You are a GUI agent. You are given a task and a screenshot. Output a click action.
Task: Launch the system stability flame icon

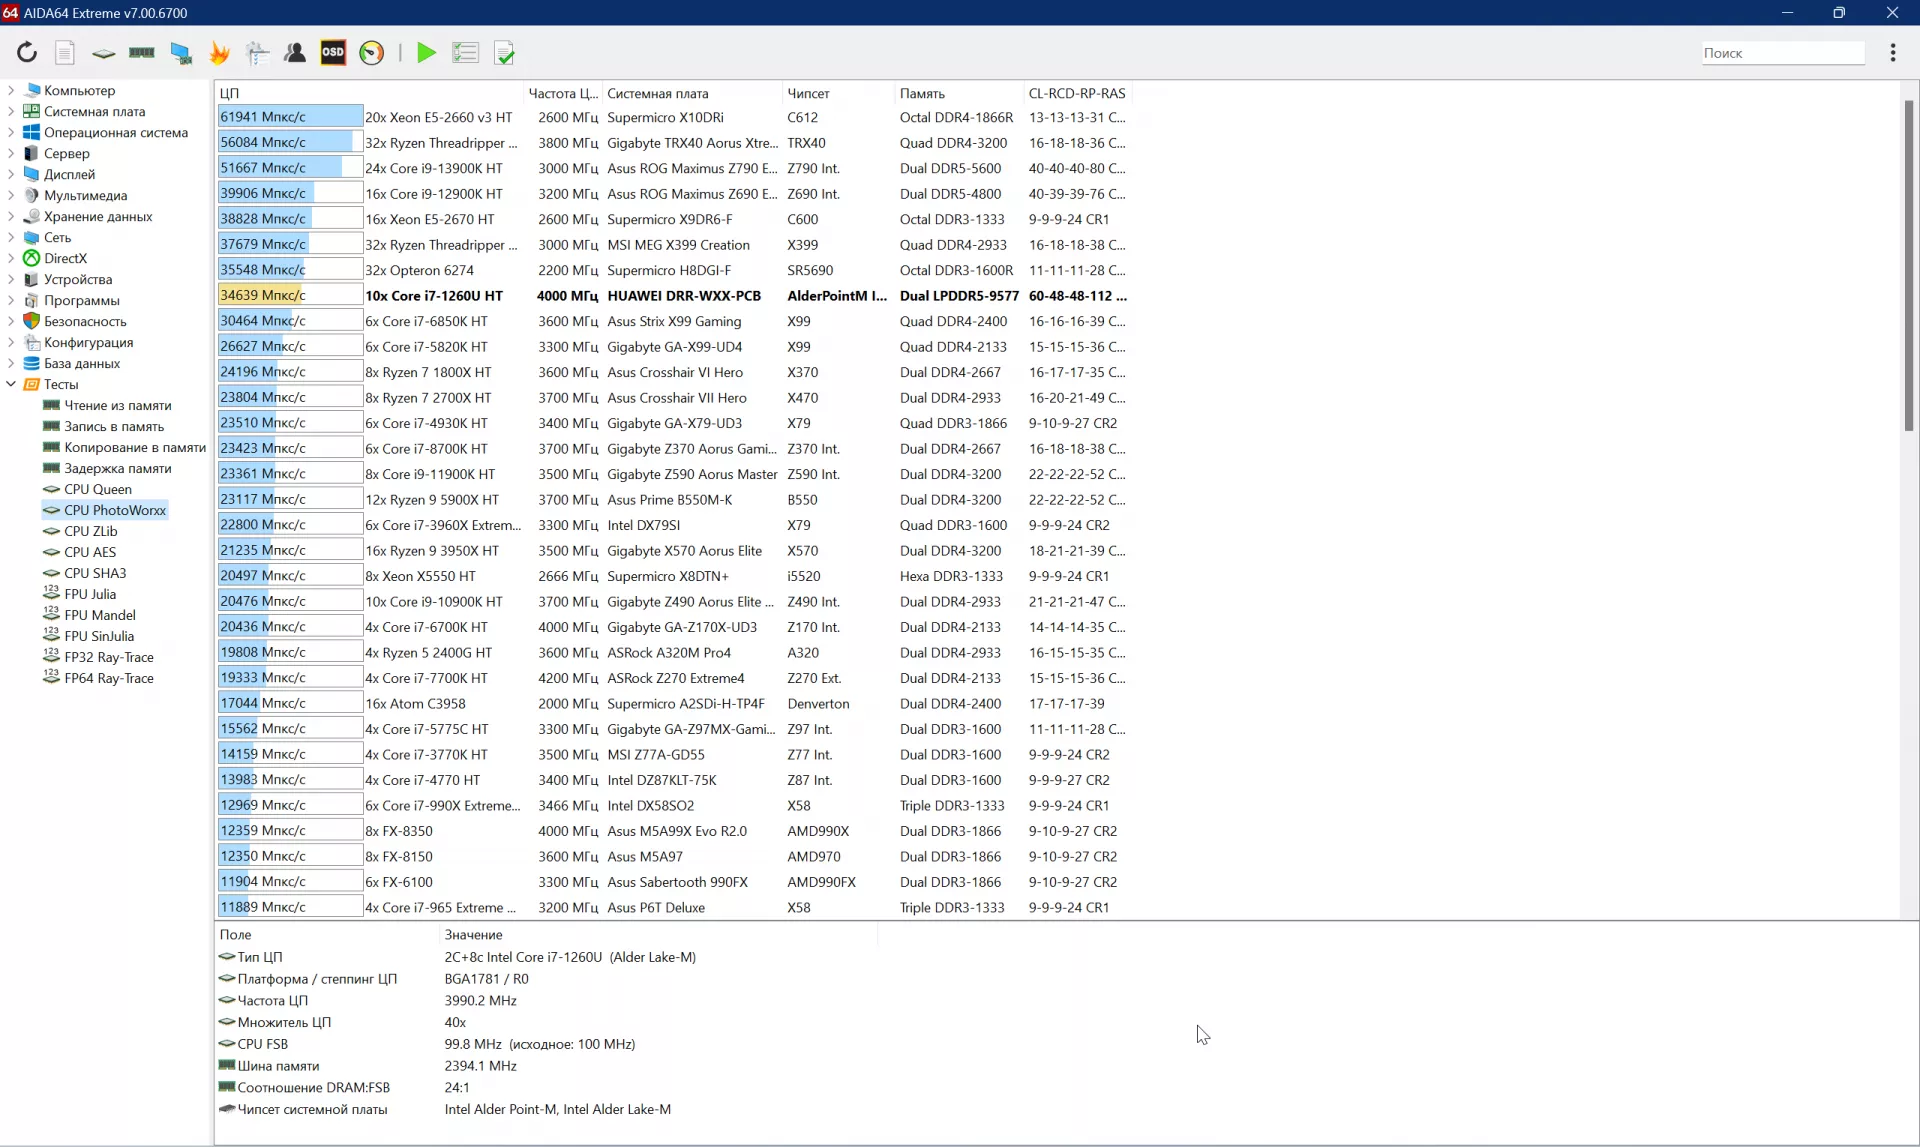coord(219,53)
